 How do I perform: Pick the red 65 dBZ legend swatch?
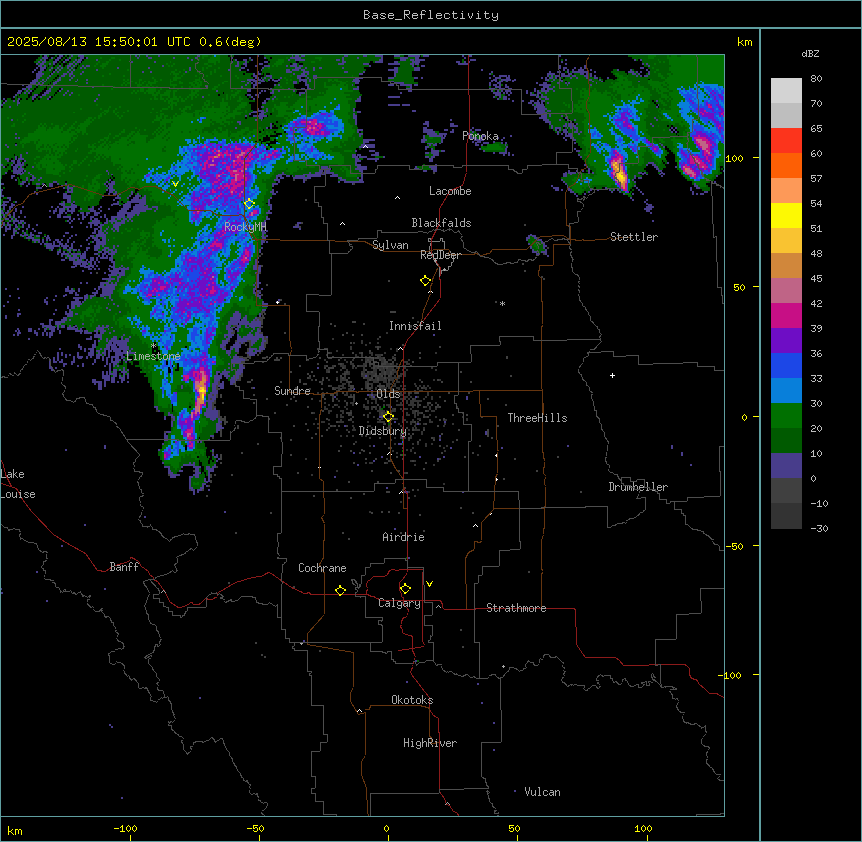(786, 141)
